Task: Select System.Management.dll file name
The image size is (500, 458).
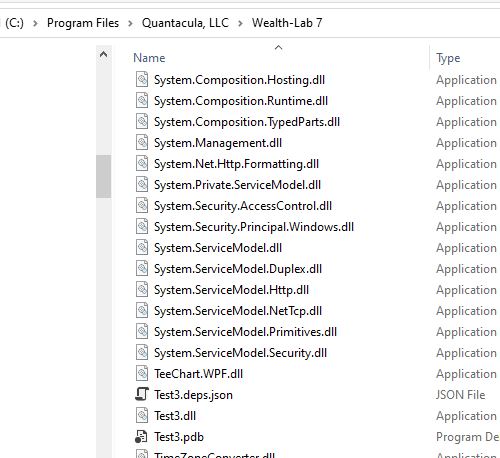Action: (218, 143)
